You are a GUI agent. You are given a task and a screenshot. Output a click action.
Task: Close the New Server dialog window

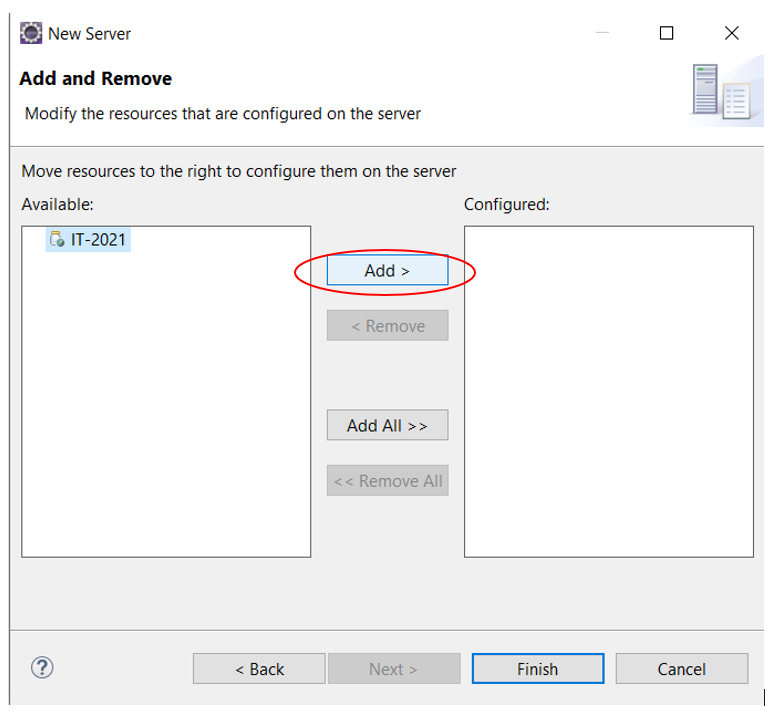(x=732, y=33)
